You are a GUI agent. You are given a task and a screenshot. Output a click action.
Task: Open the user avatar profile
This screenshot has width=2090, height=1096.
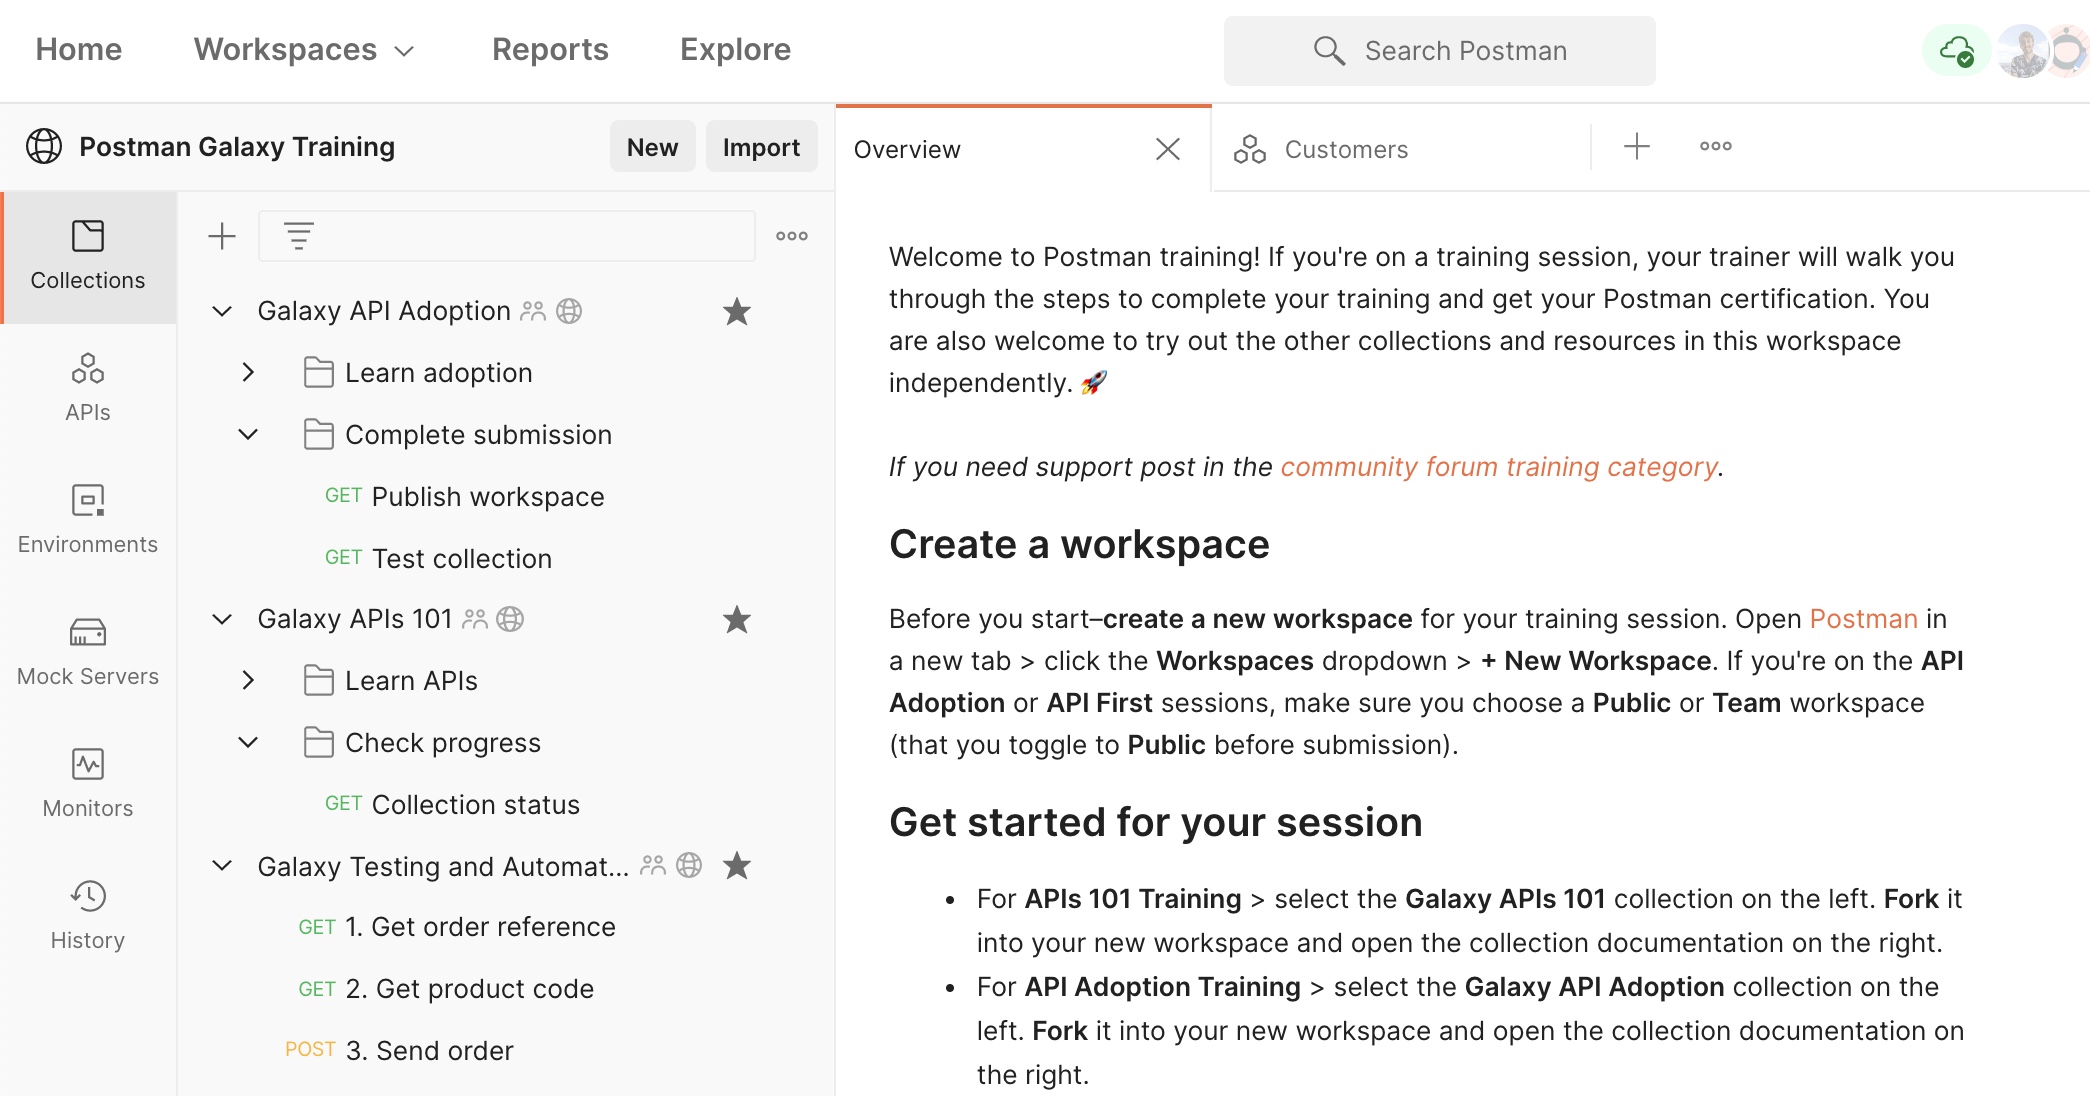2023,50
